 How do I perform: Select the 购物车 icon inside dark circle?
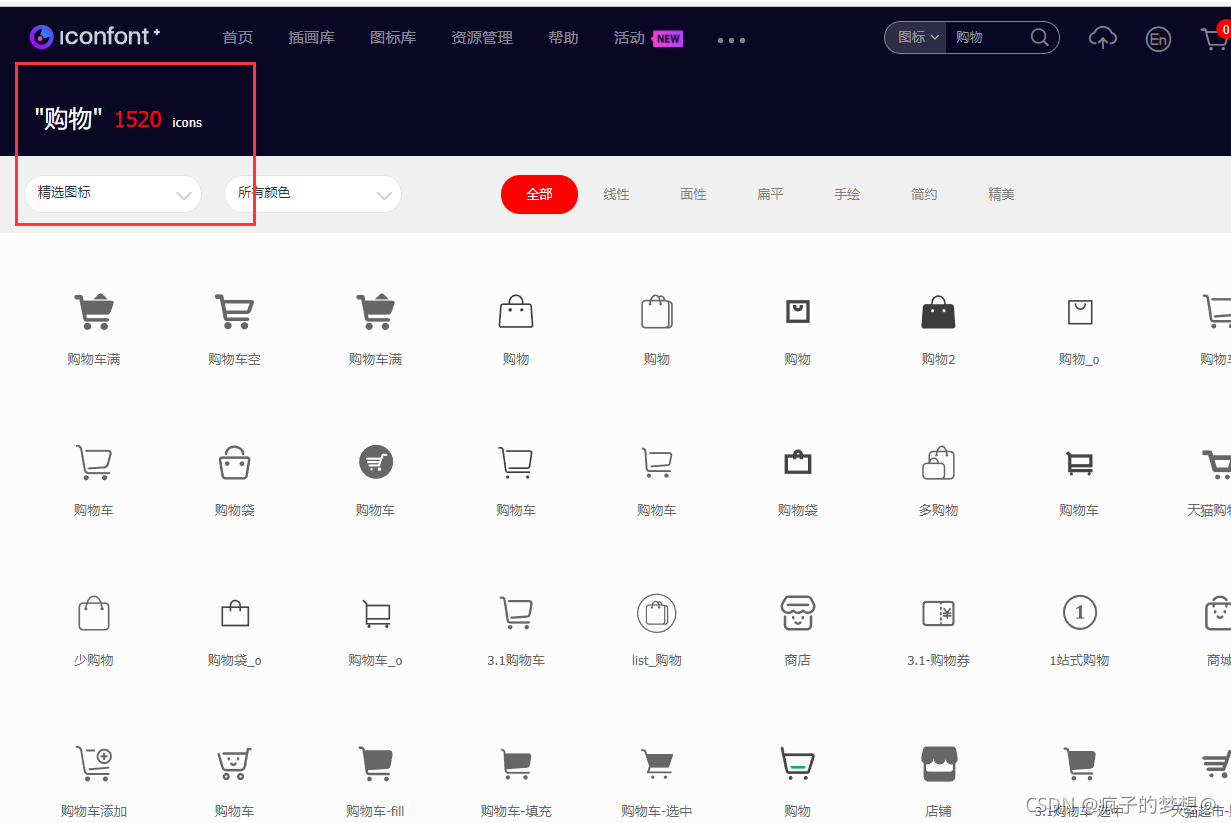pos(376,462)
